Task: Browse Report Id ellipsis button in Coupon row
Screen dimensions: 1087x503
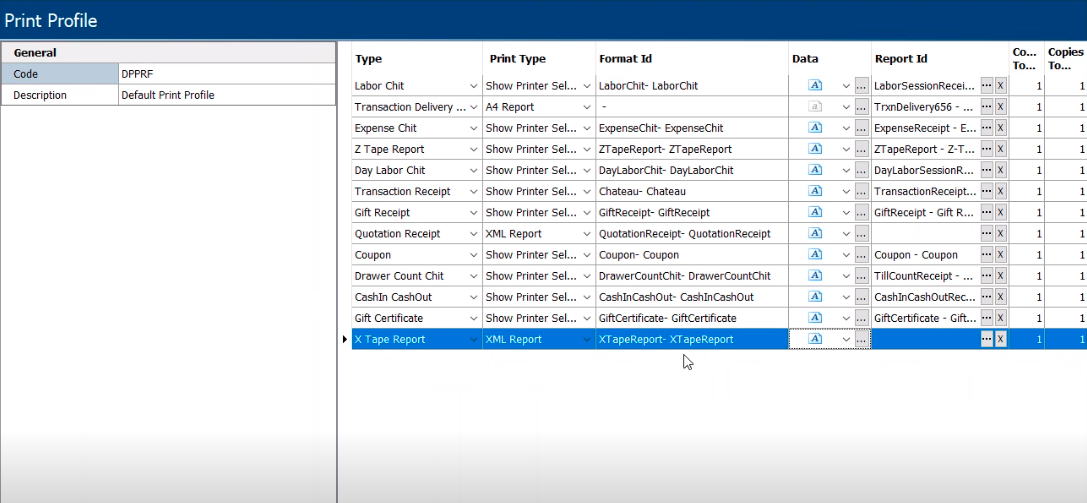Action: pyautogui.click(x=987, y=255)
